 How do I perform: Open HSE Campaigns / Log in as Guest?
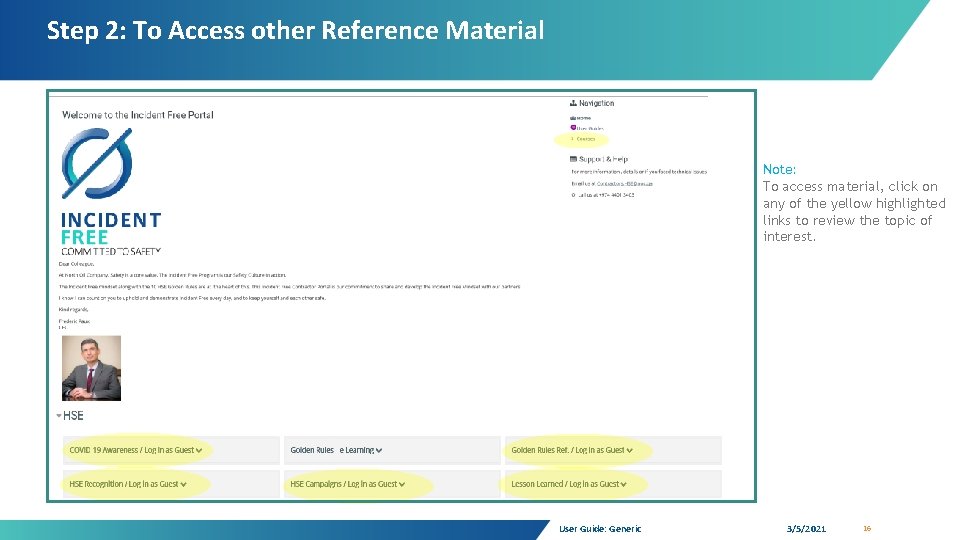coord(343,484)
